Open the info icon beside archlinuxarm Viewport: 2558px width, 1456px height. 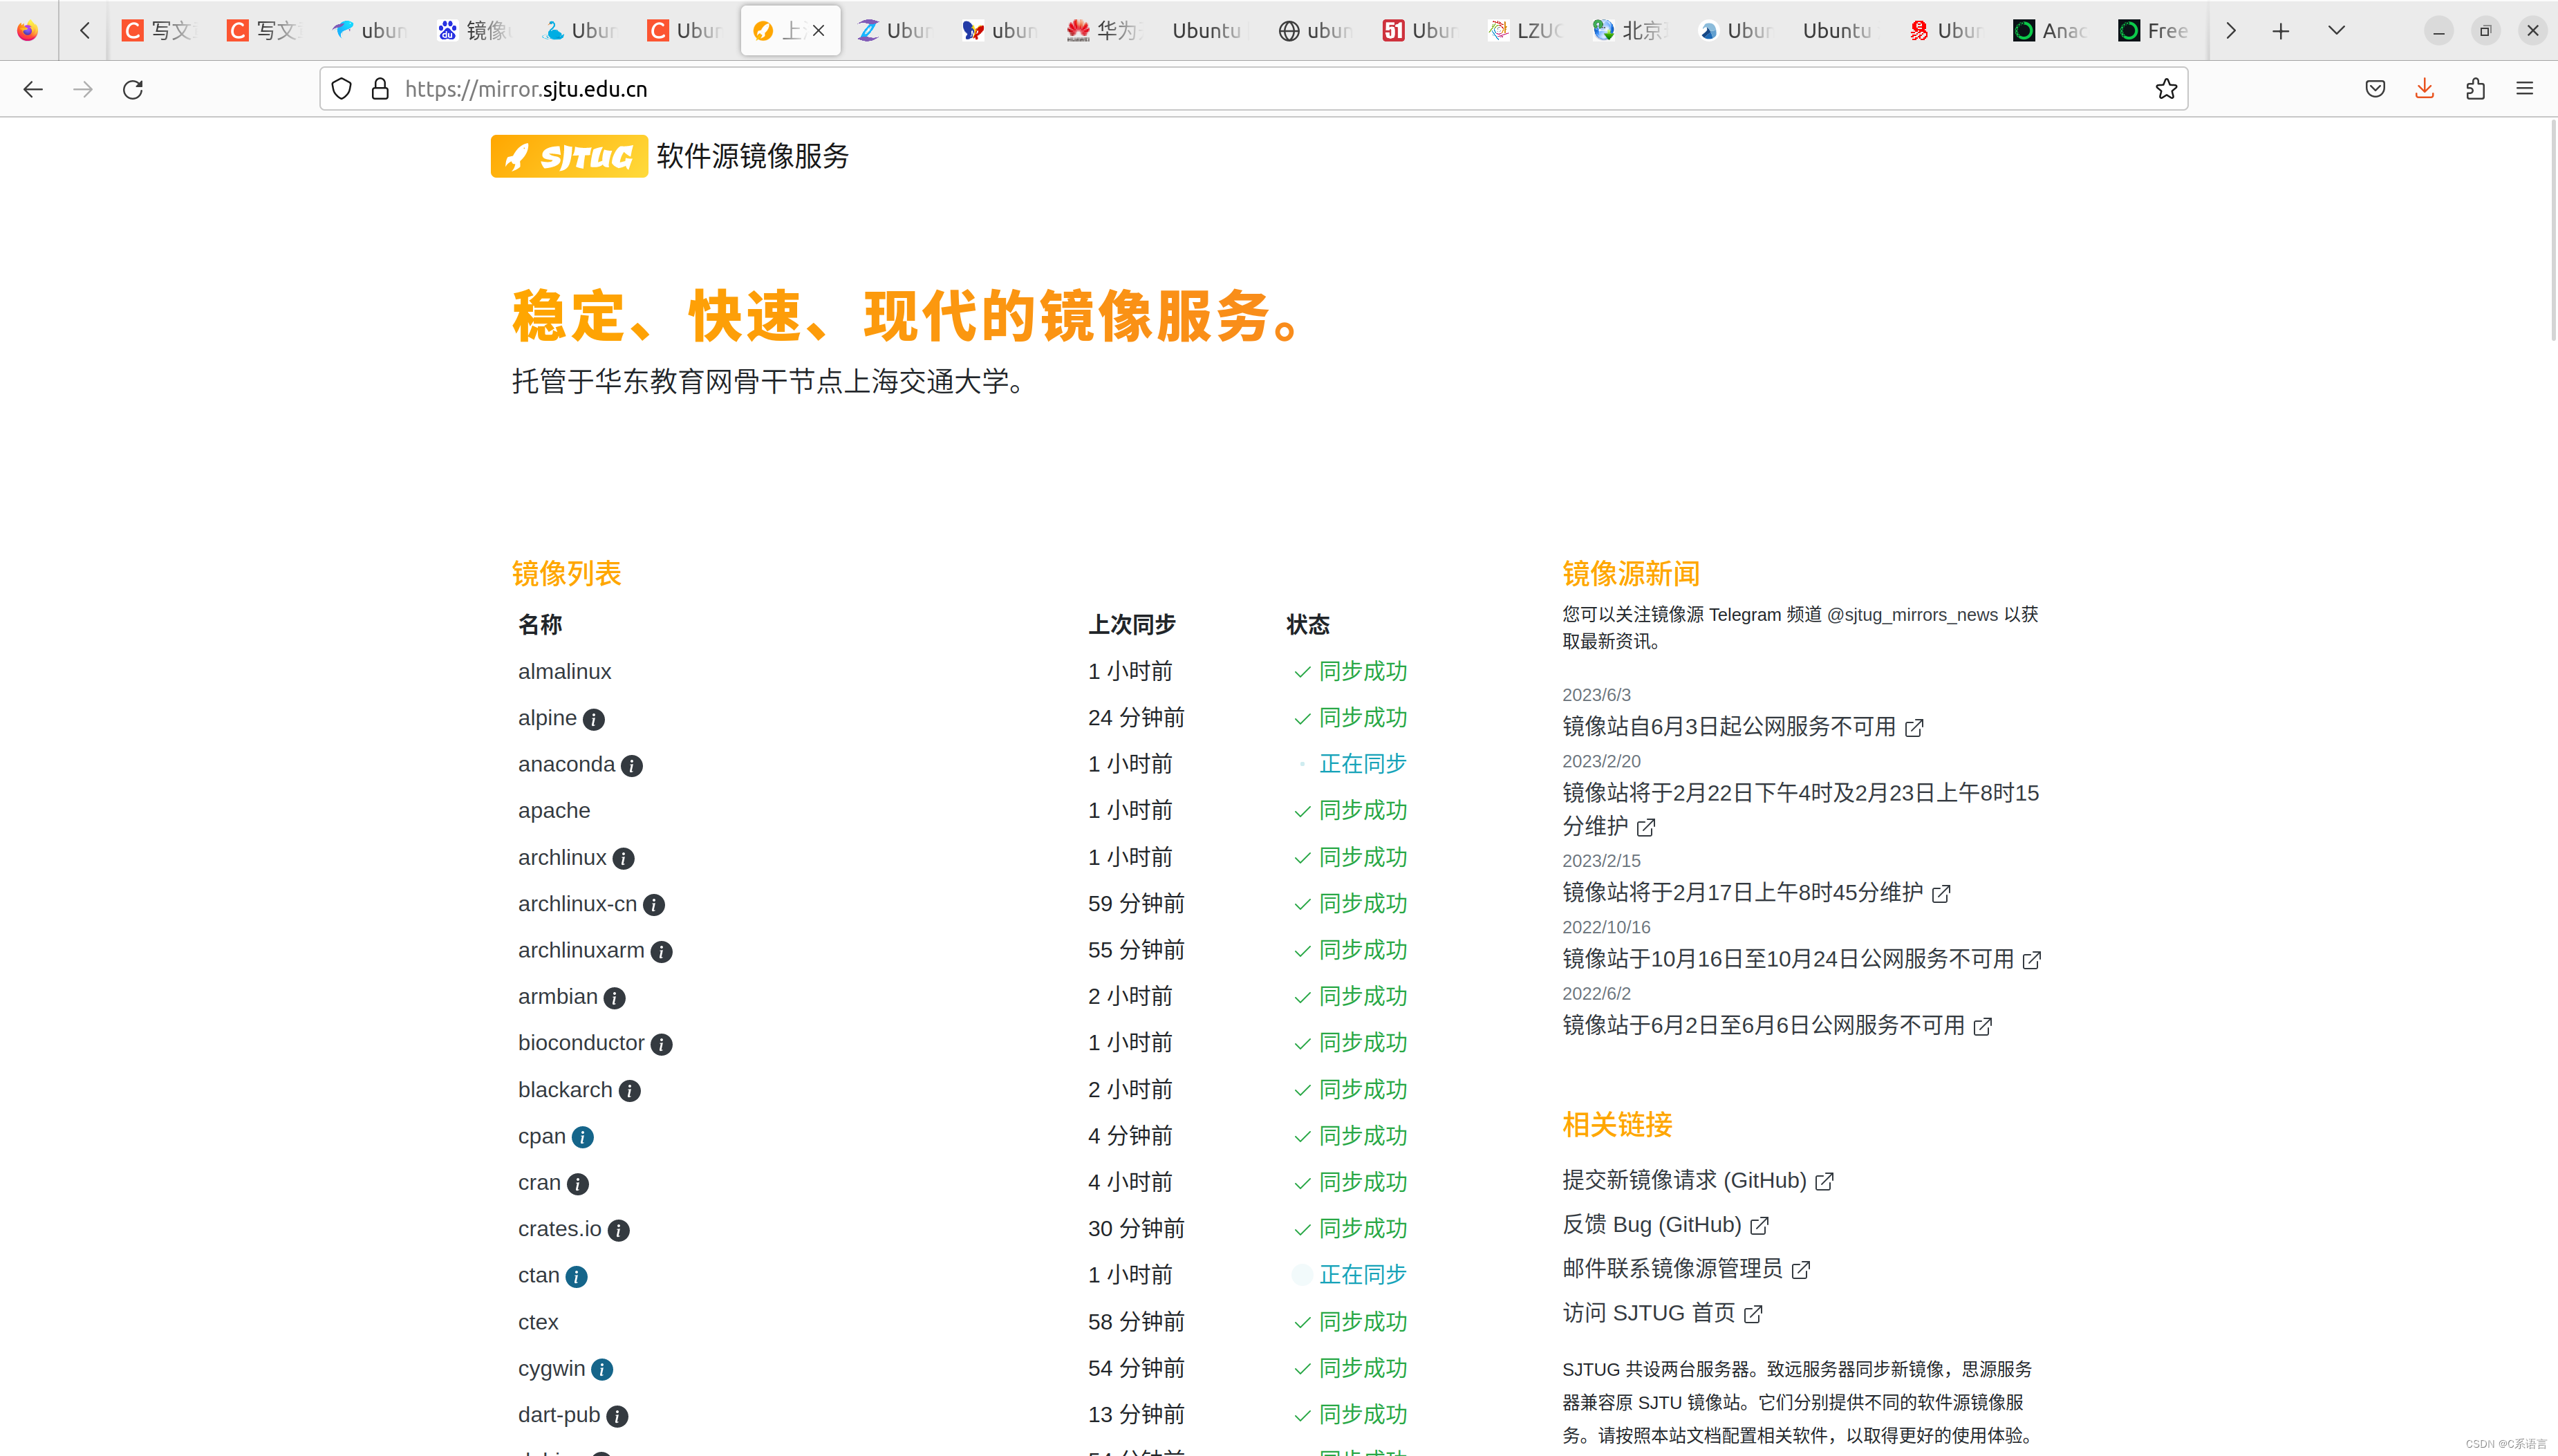click(661, 952)
